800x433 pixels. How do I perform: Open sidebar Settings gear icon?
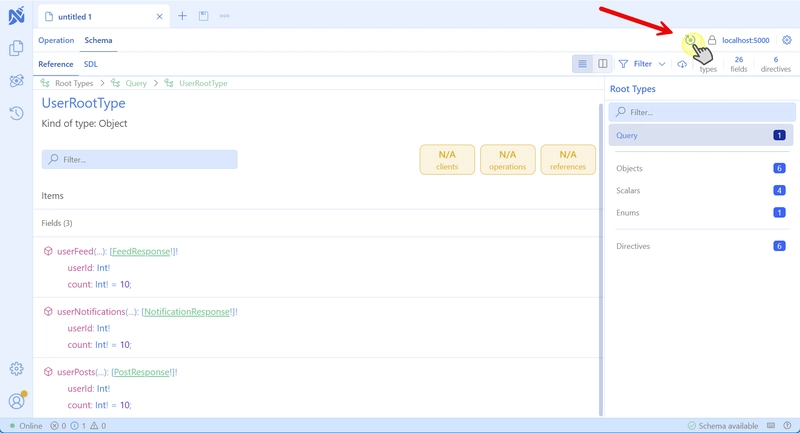[16, 369]
